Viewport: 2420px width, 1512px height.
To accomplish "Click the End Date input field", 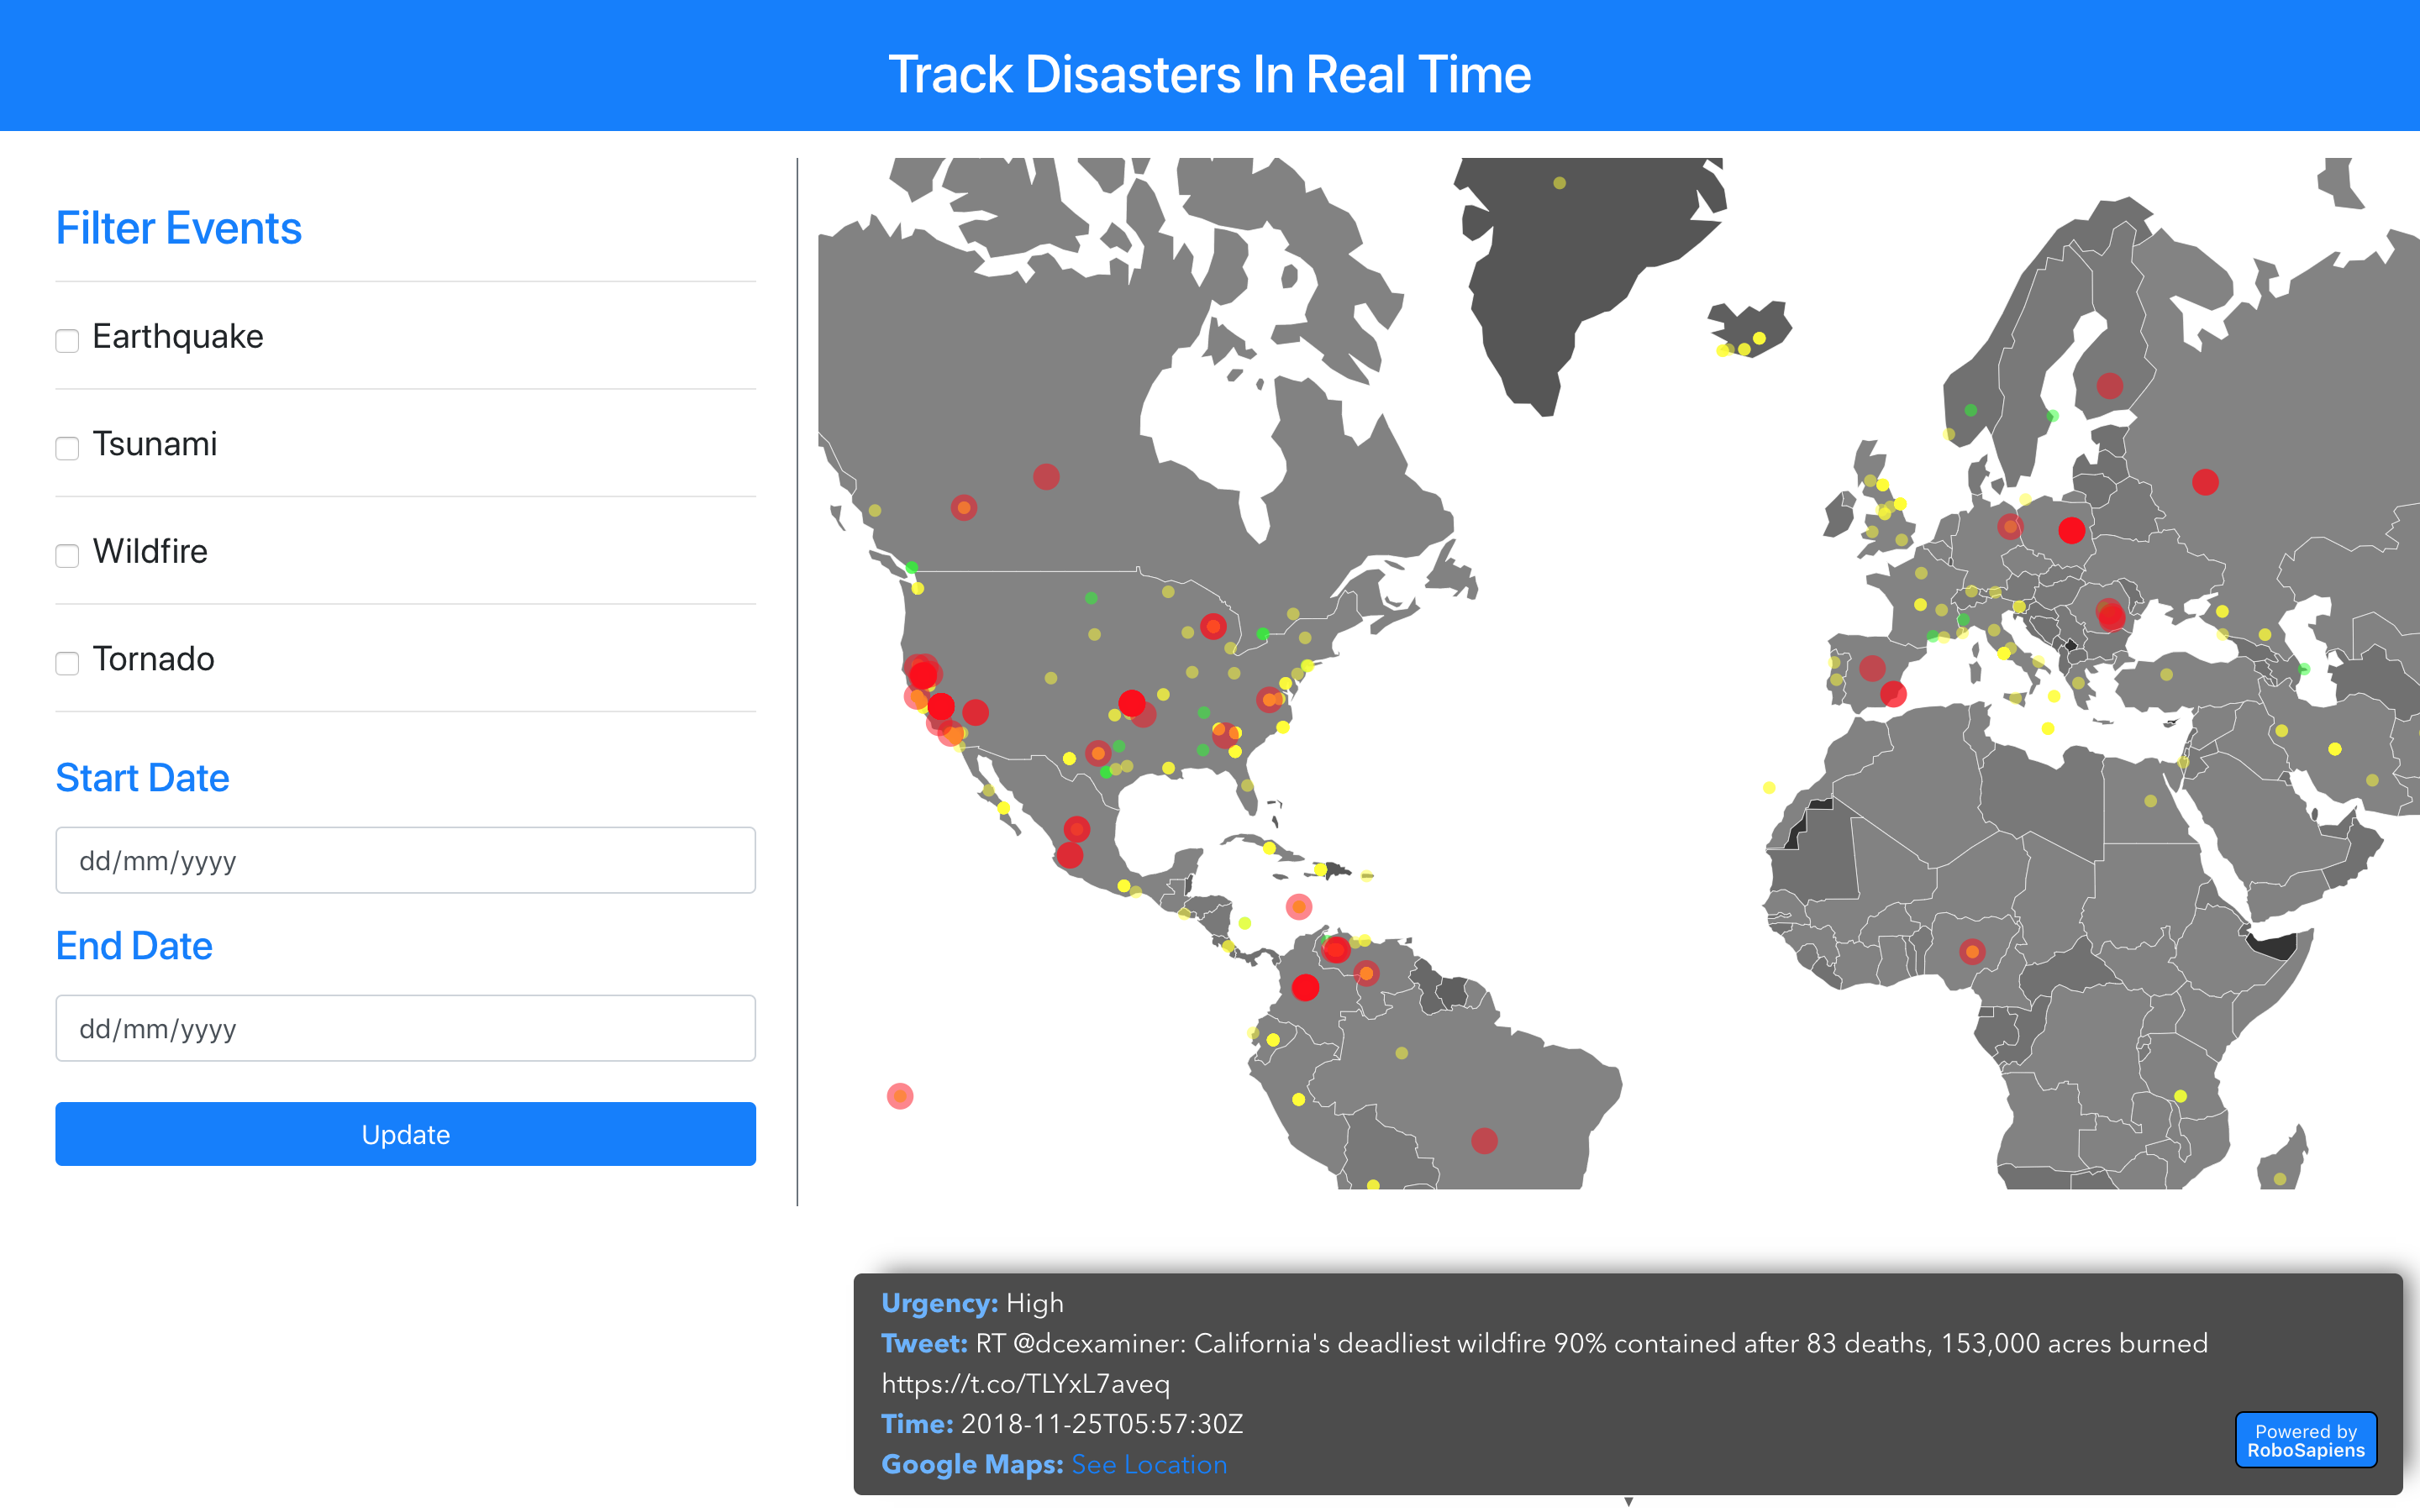I will tap(405, 1028).
